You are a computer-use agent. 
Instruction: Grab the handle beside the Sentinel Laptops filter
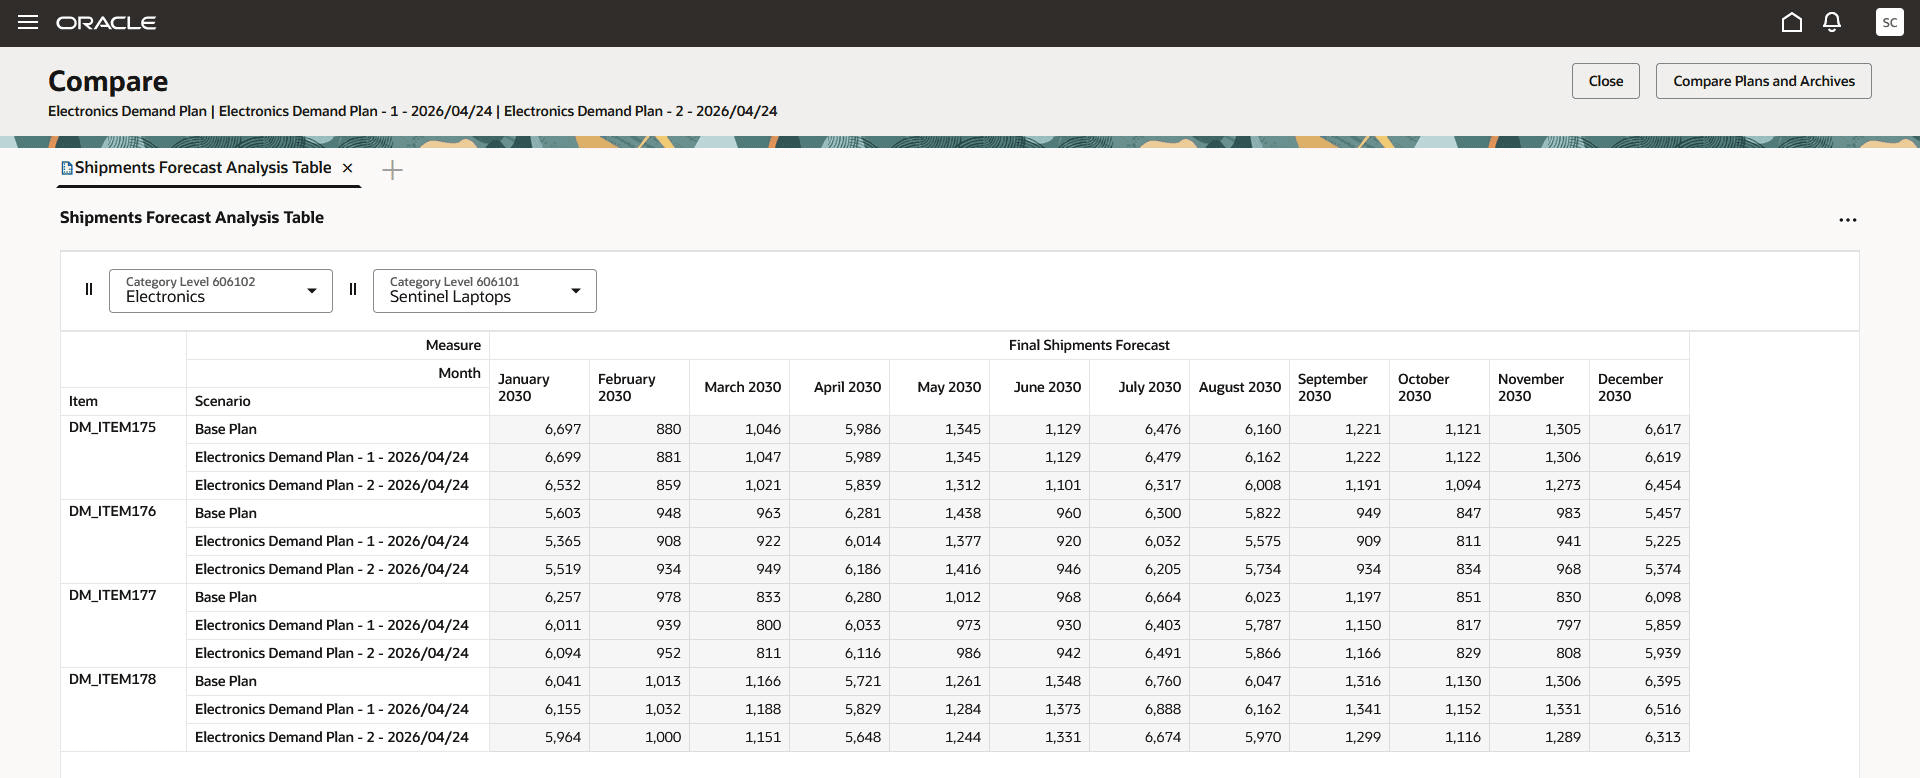pyautogui.click(x=353, y=290)
